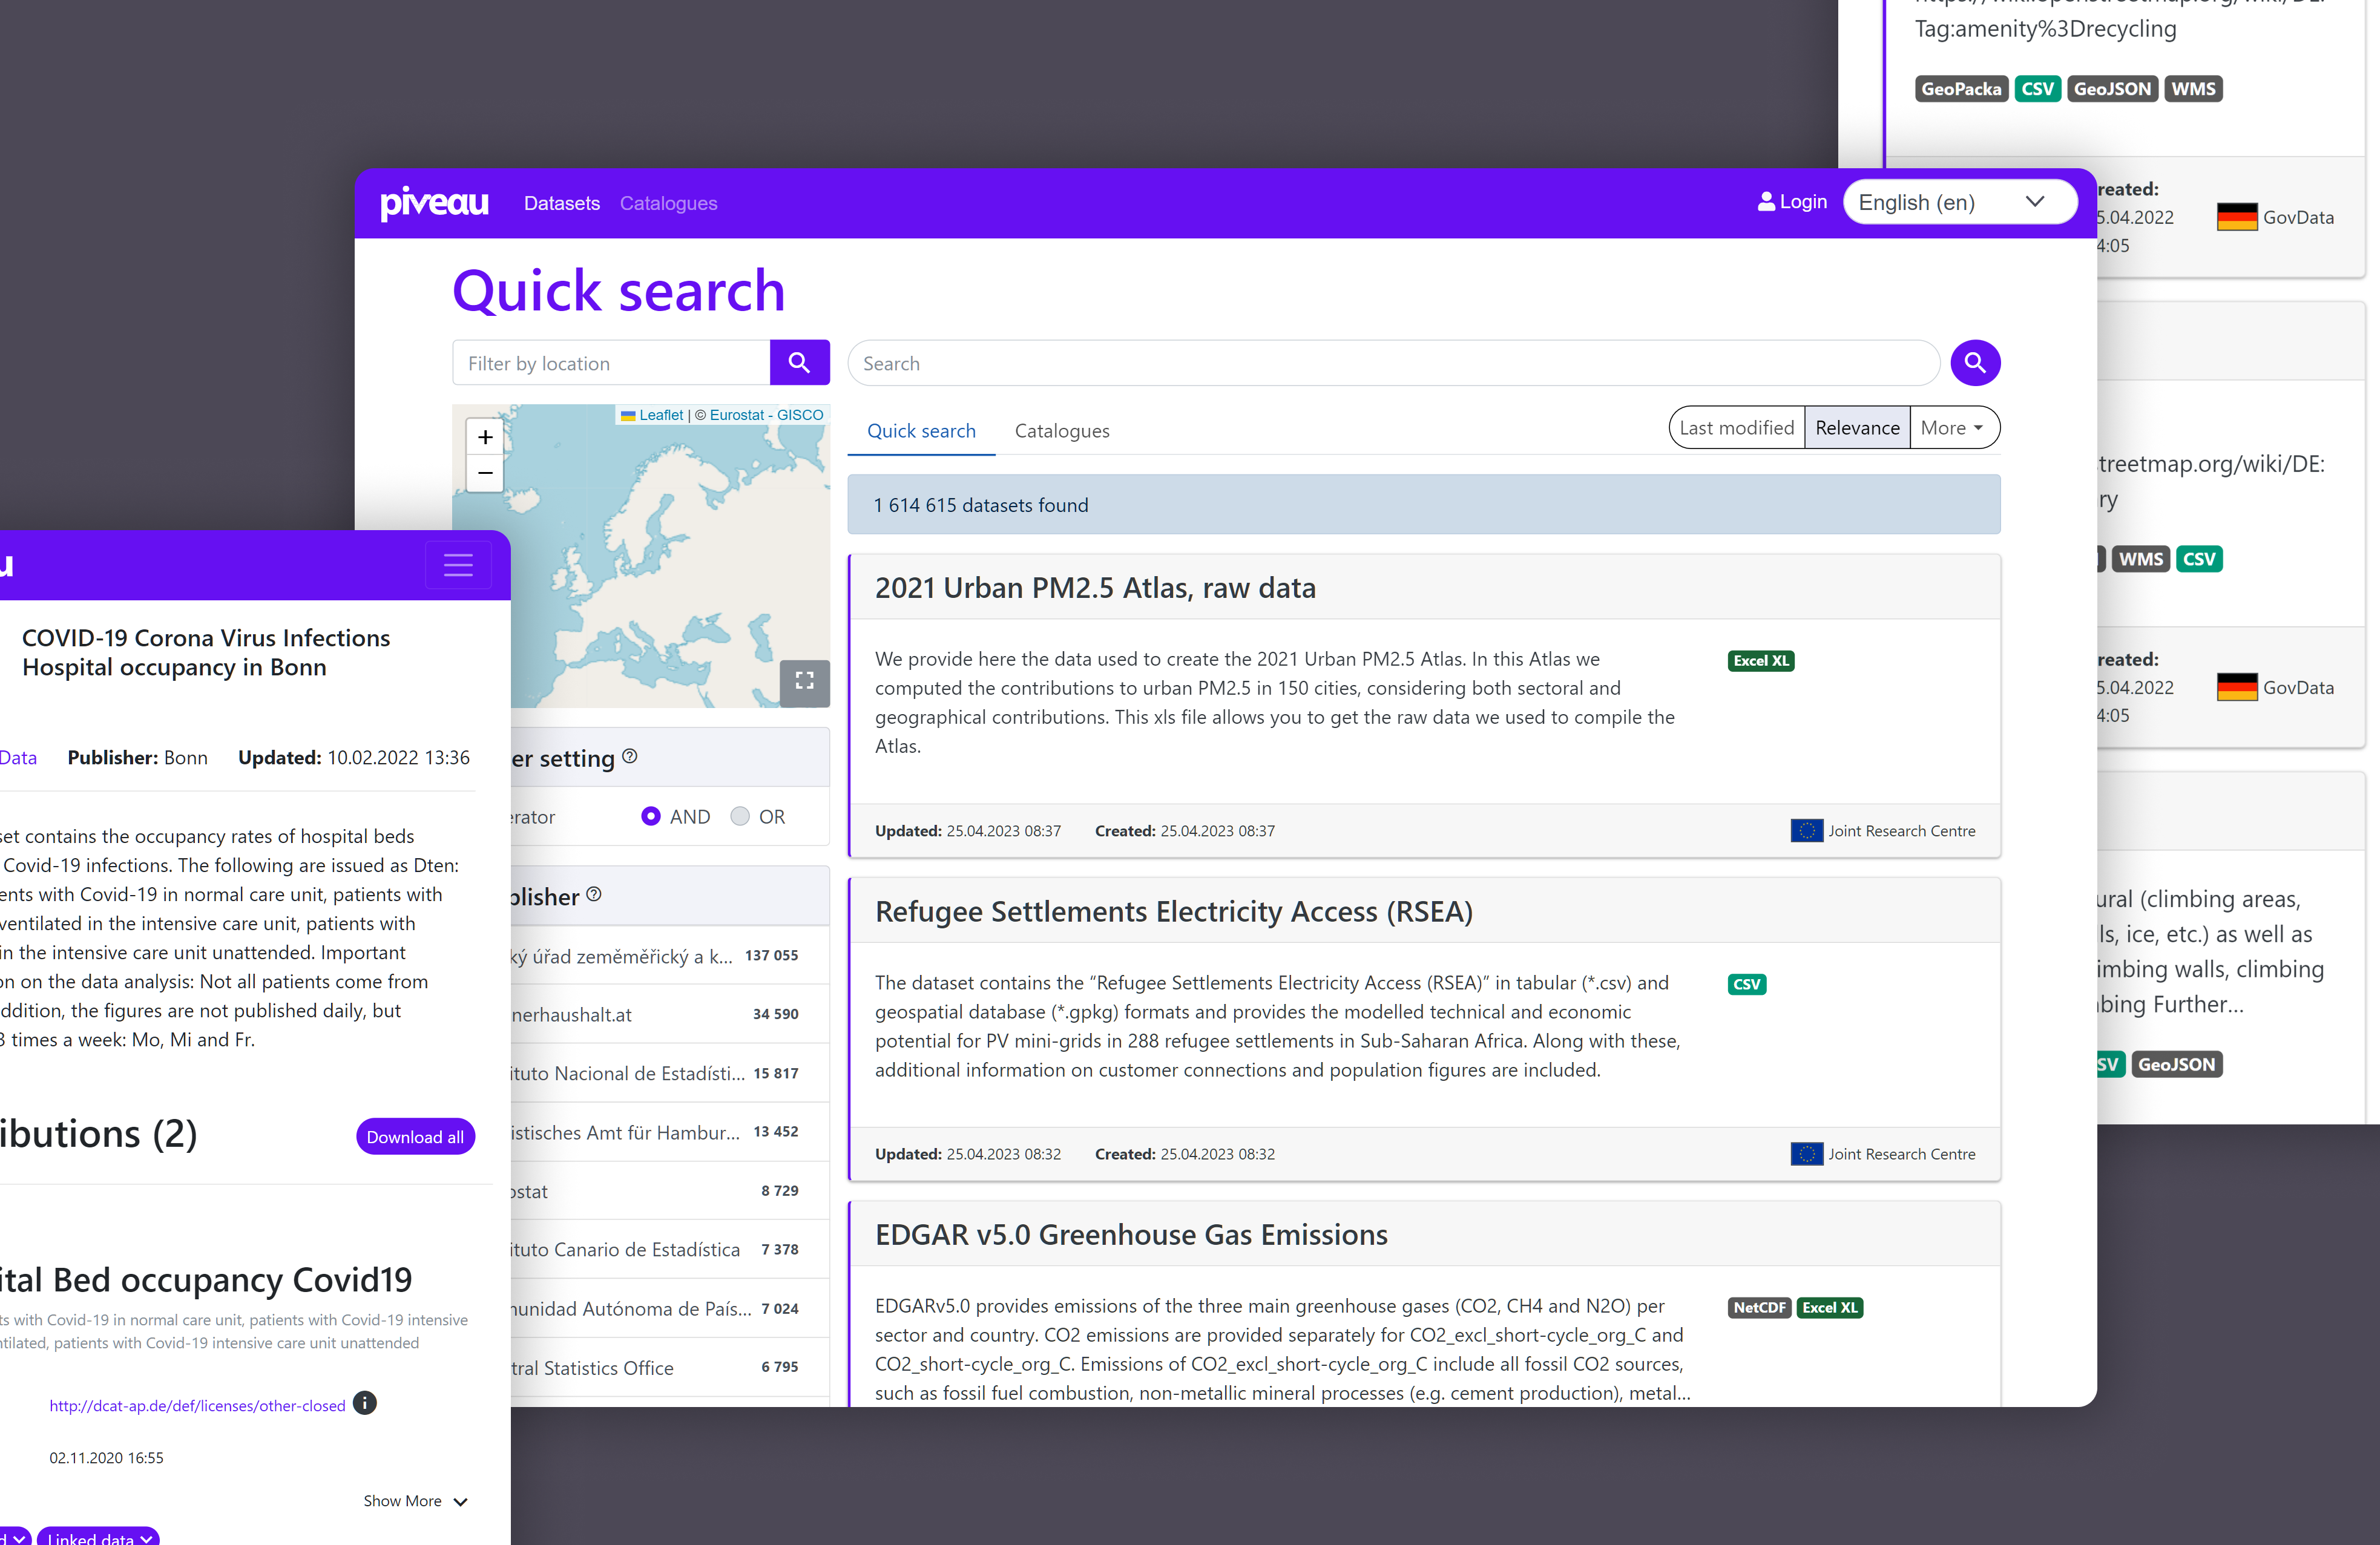Click the piveau logo
Image resolution: width=2380 pixels, height=1545 pixels.
434,203
